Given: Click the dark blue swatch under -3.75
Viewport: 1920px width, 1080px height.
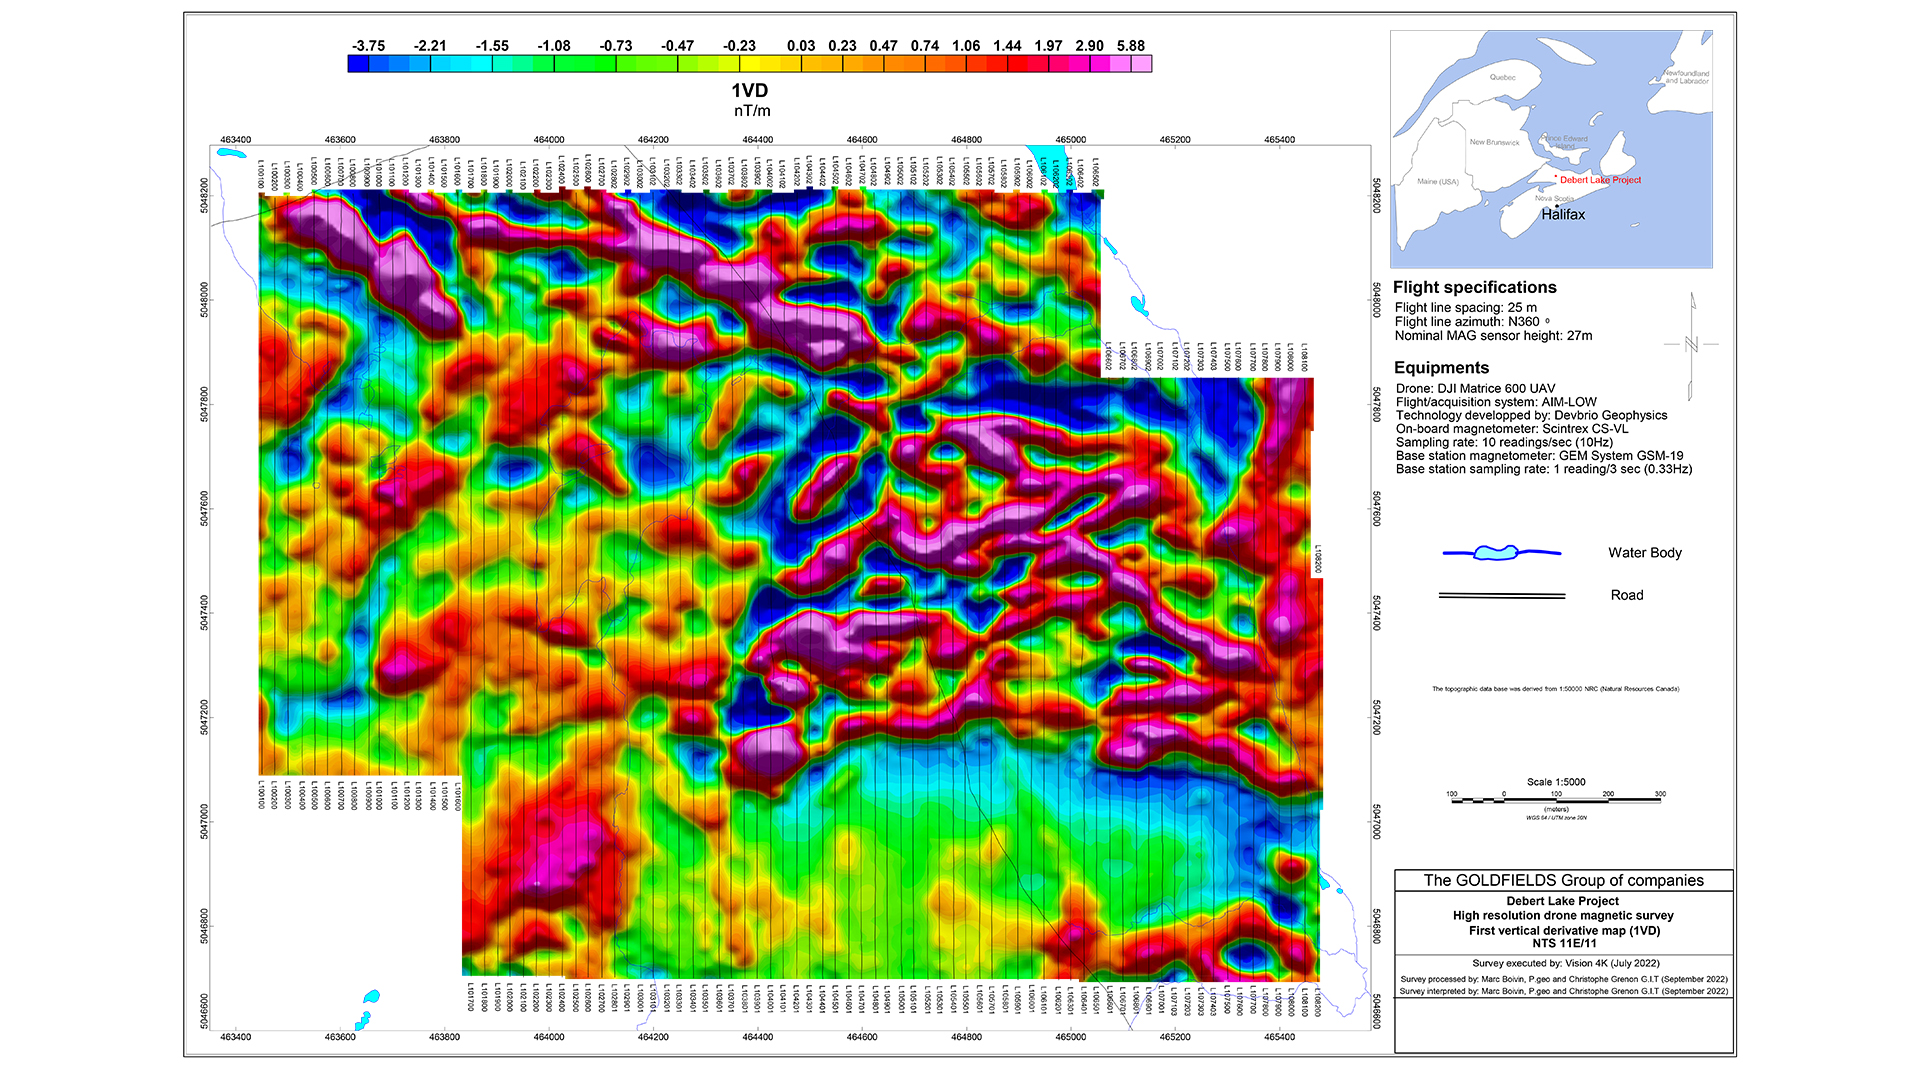Looking at the screenshot, I should (x=358, y=64).
